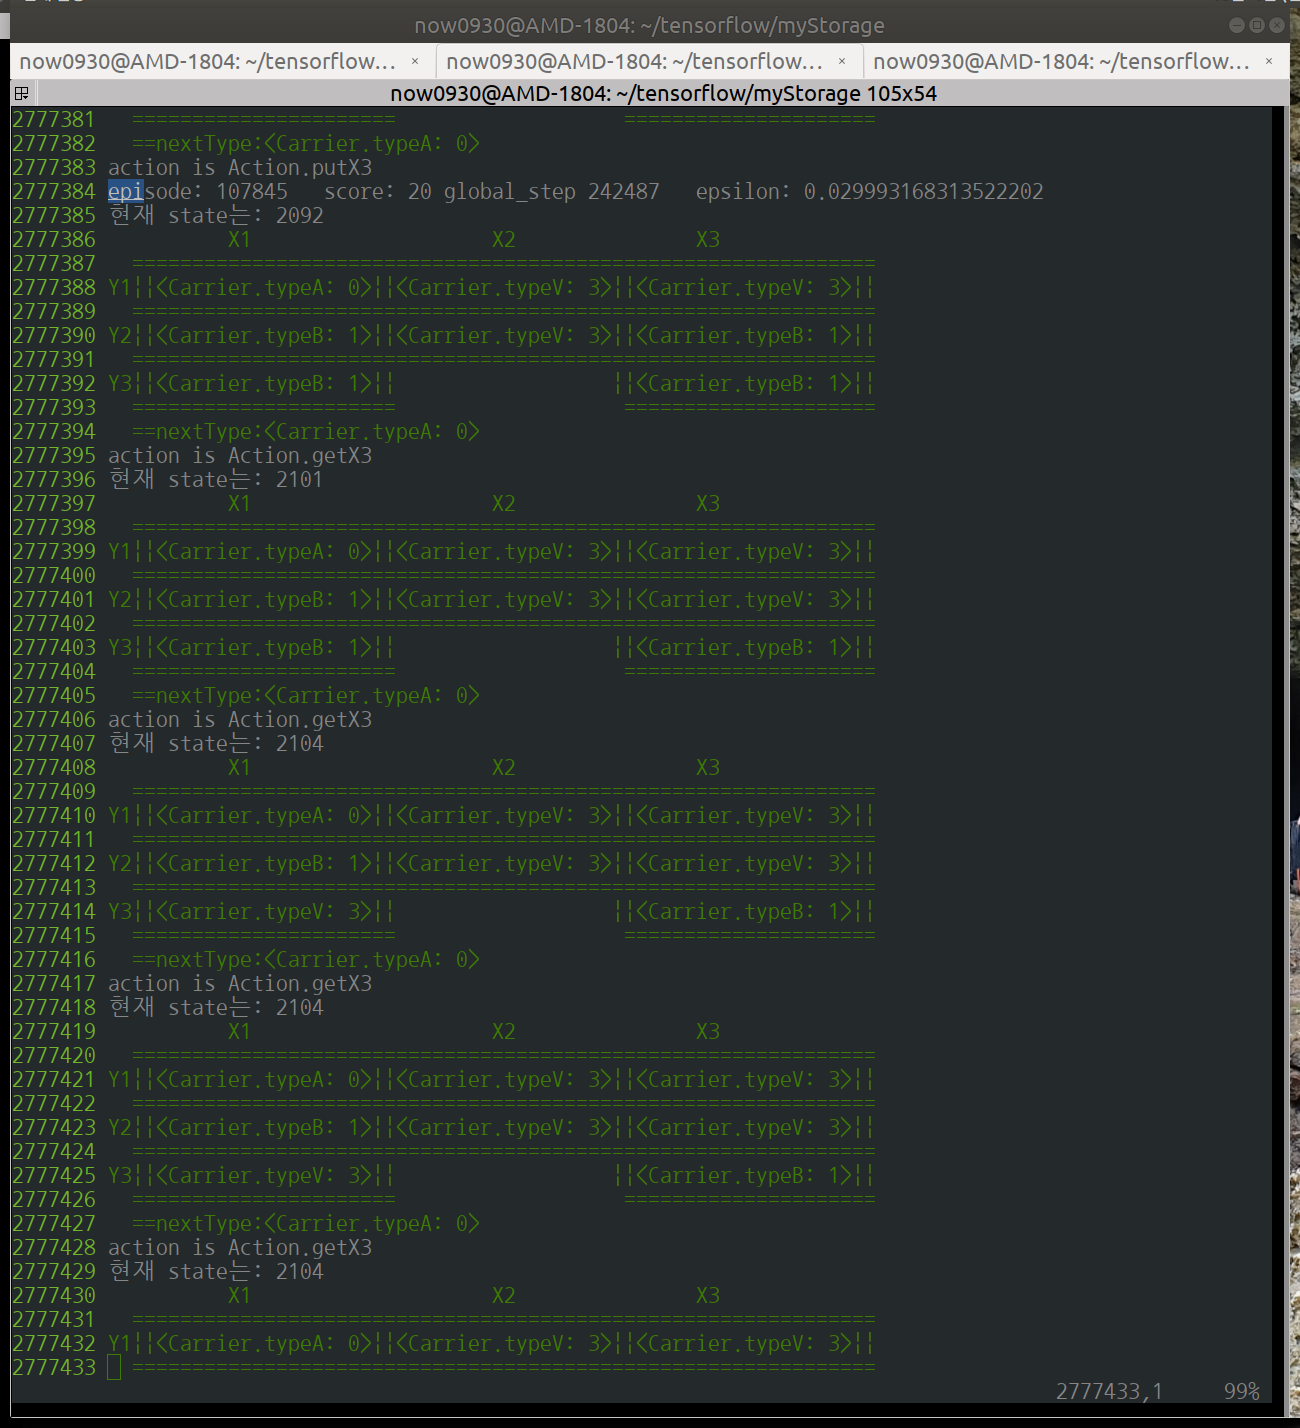Image resolution: width=1300 pixels, height=1428 pixels.
Task: Click the 99% position indicator in status line
Action: pos(1241,1391)
